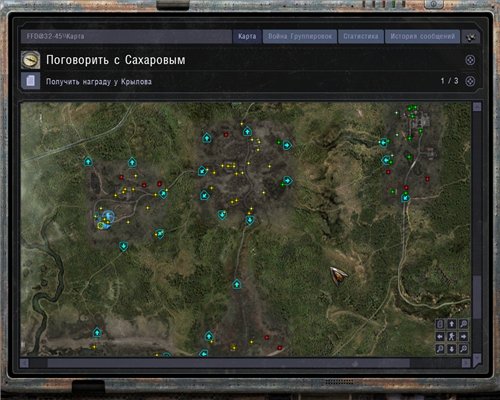Click the right button of the horizontal map scrollbar
This screenshot has height=400, width=500.
[x=466, y=363]
